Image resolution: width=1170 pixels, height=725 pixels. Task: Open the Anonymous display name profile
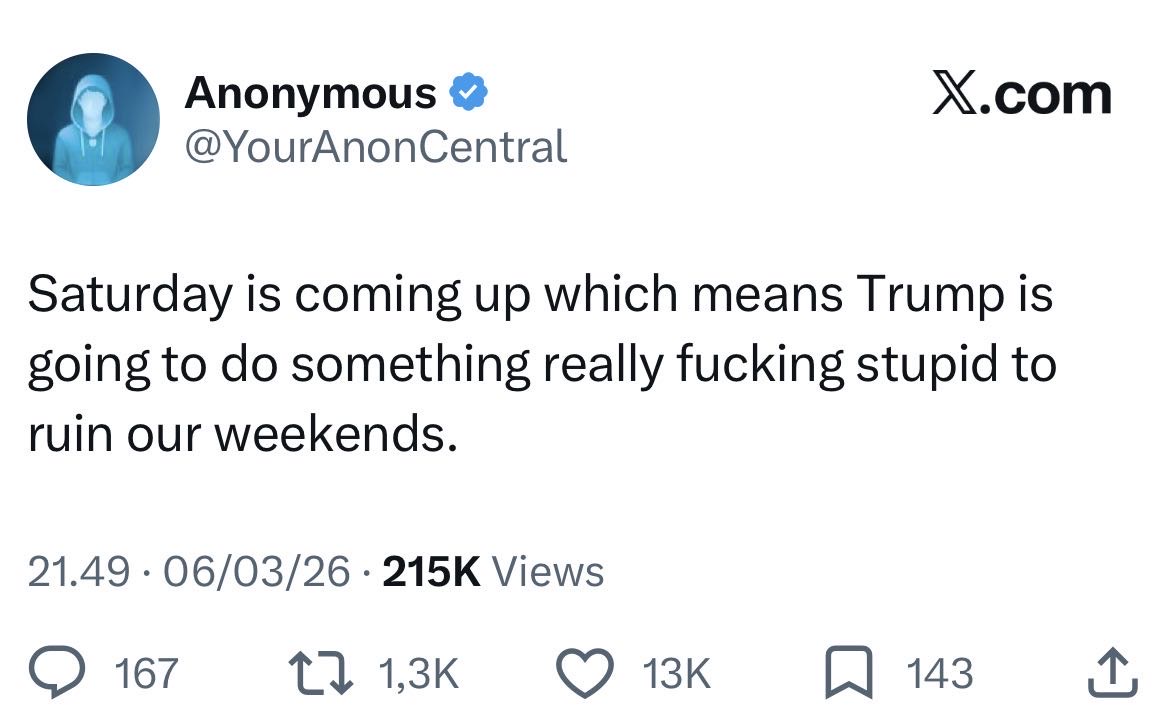(311, 94)
